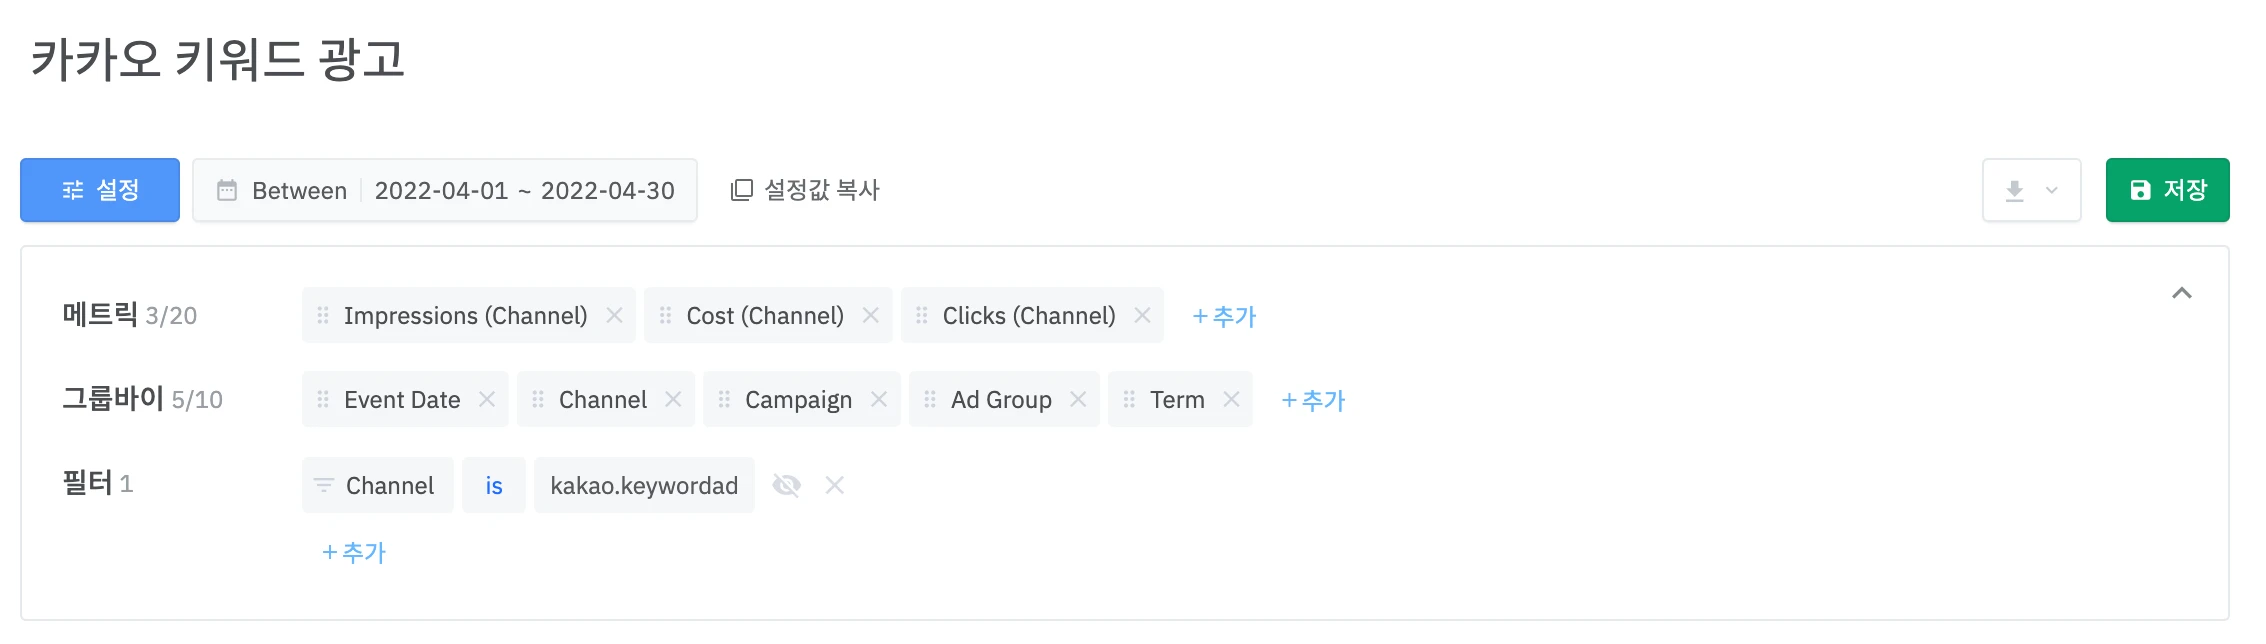Add a new filter with +추가
Image resolution: width=2266 pixels, height=644 pixels.
coord(354,553)
